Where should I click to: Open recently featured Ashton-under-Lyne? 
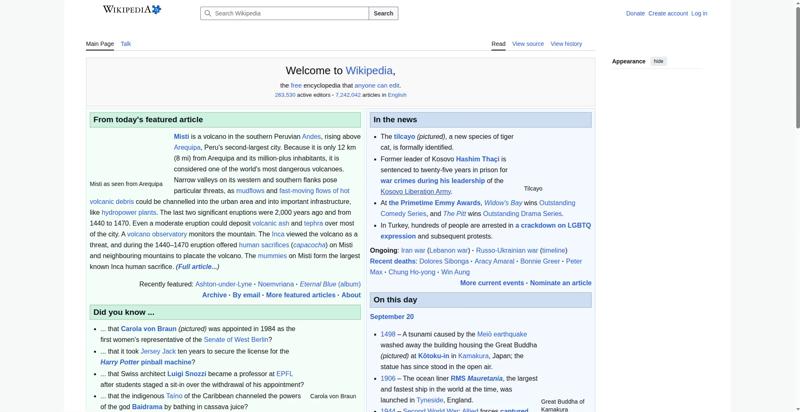(223, 284)
